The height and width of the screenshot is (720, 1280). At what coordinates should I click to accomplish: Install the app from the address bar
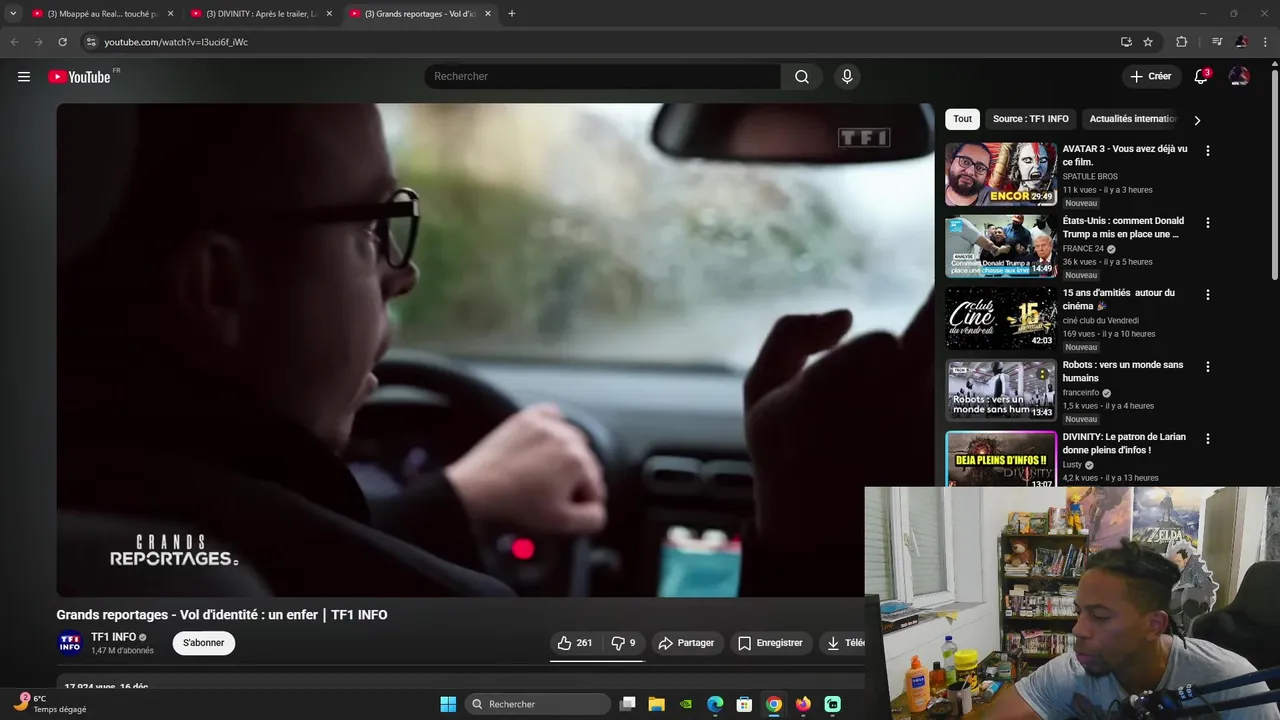click(x=1126, y=42)
